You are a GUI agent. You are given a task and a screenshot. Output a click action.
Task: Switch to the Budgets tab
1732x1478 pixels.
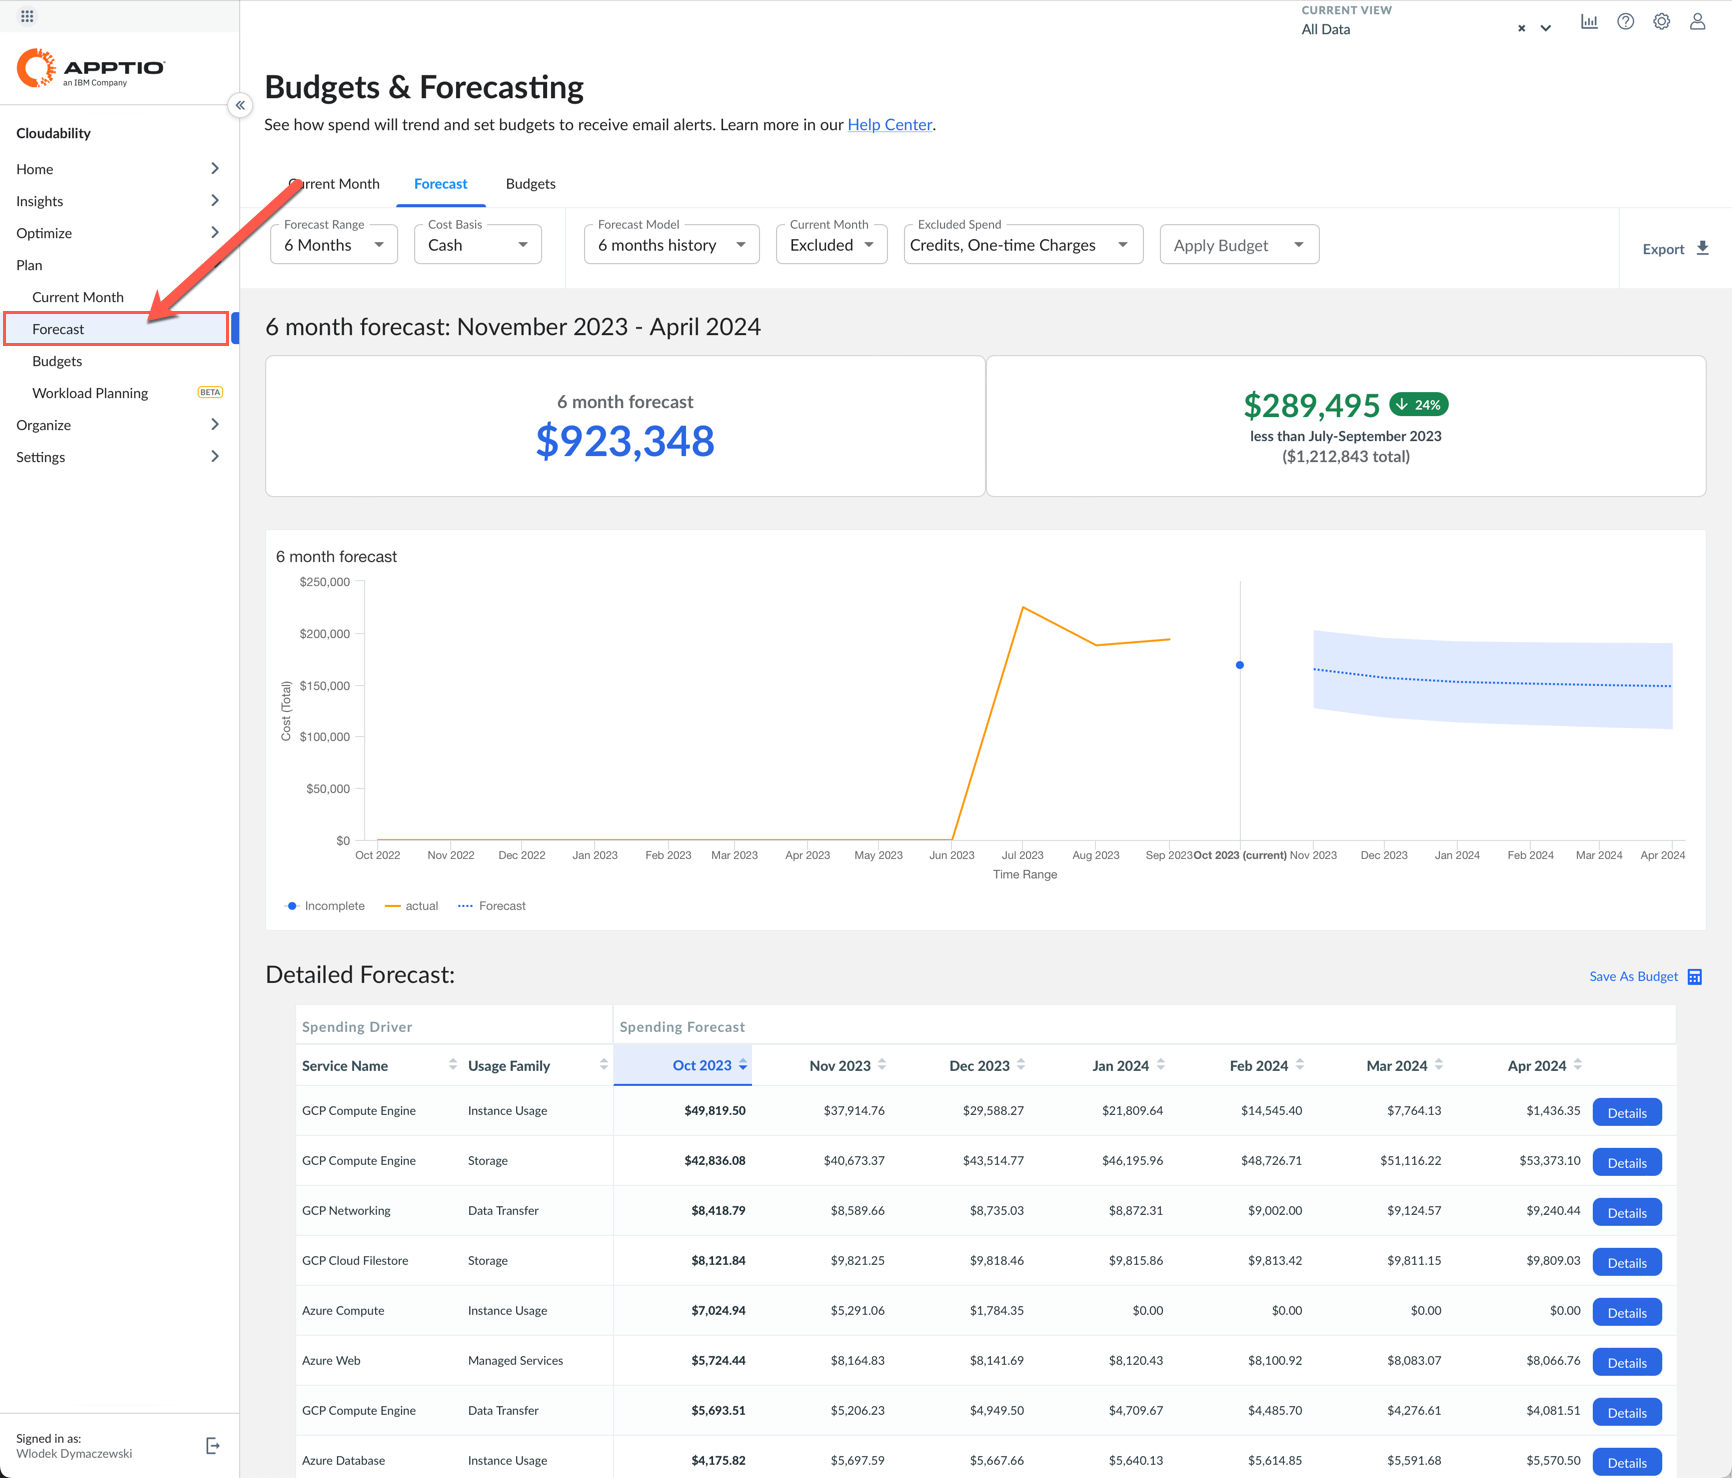(530, 184)
